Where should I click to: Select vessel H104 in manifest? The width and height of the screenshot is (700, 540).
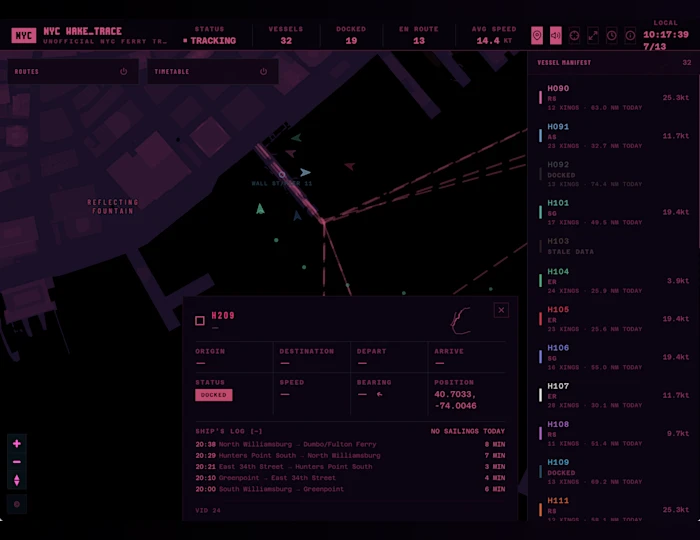click(x=613, y=281)
